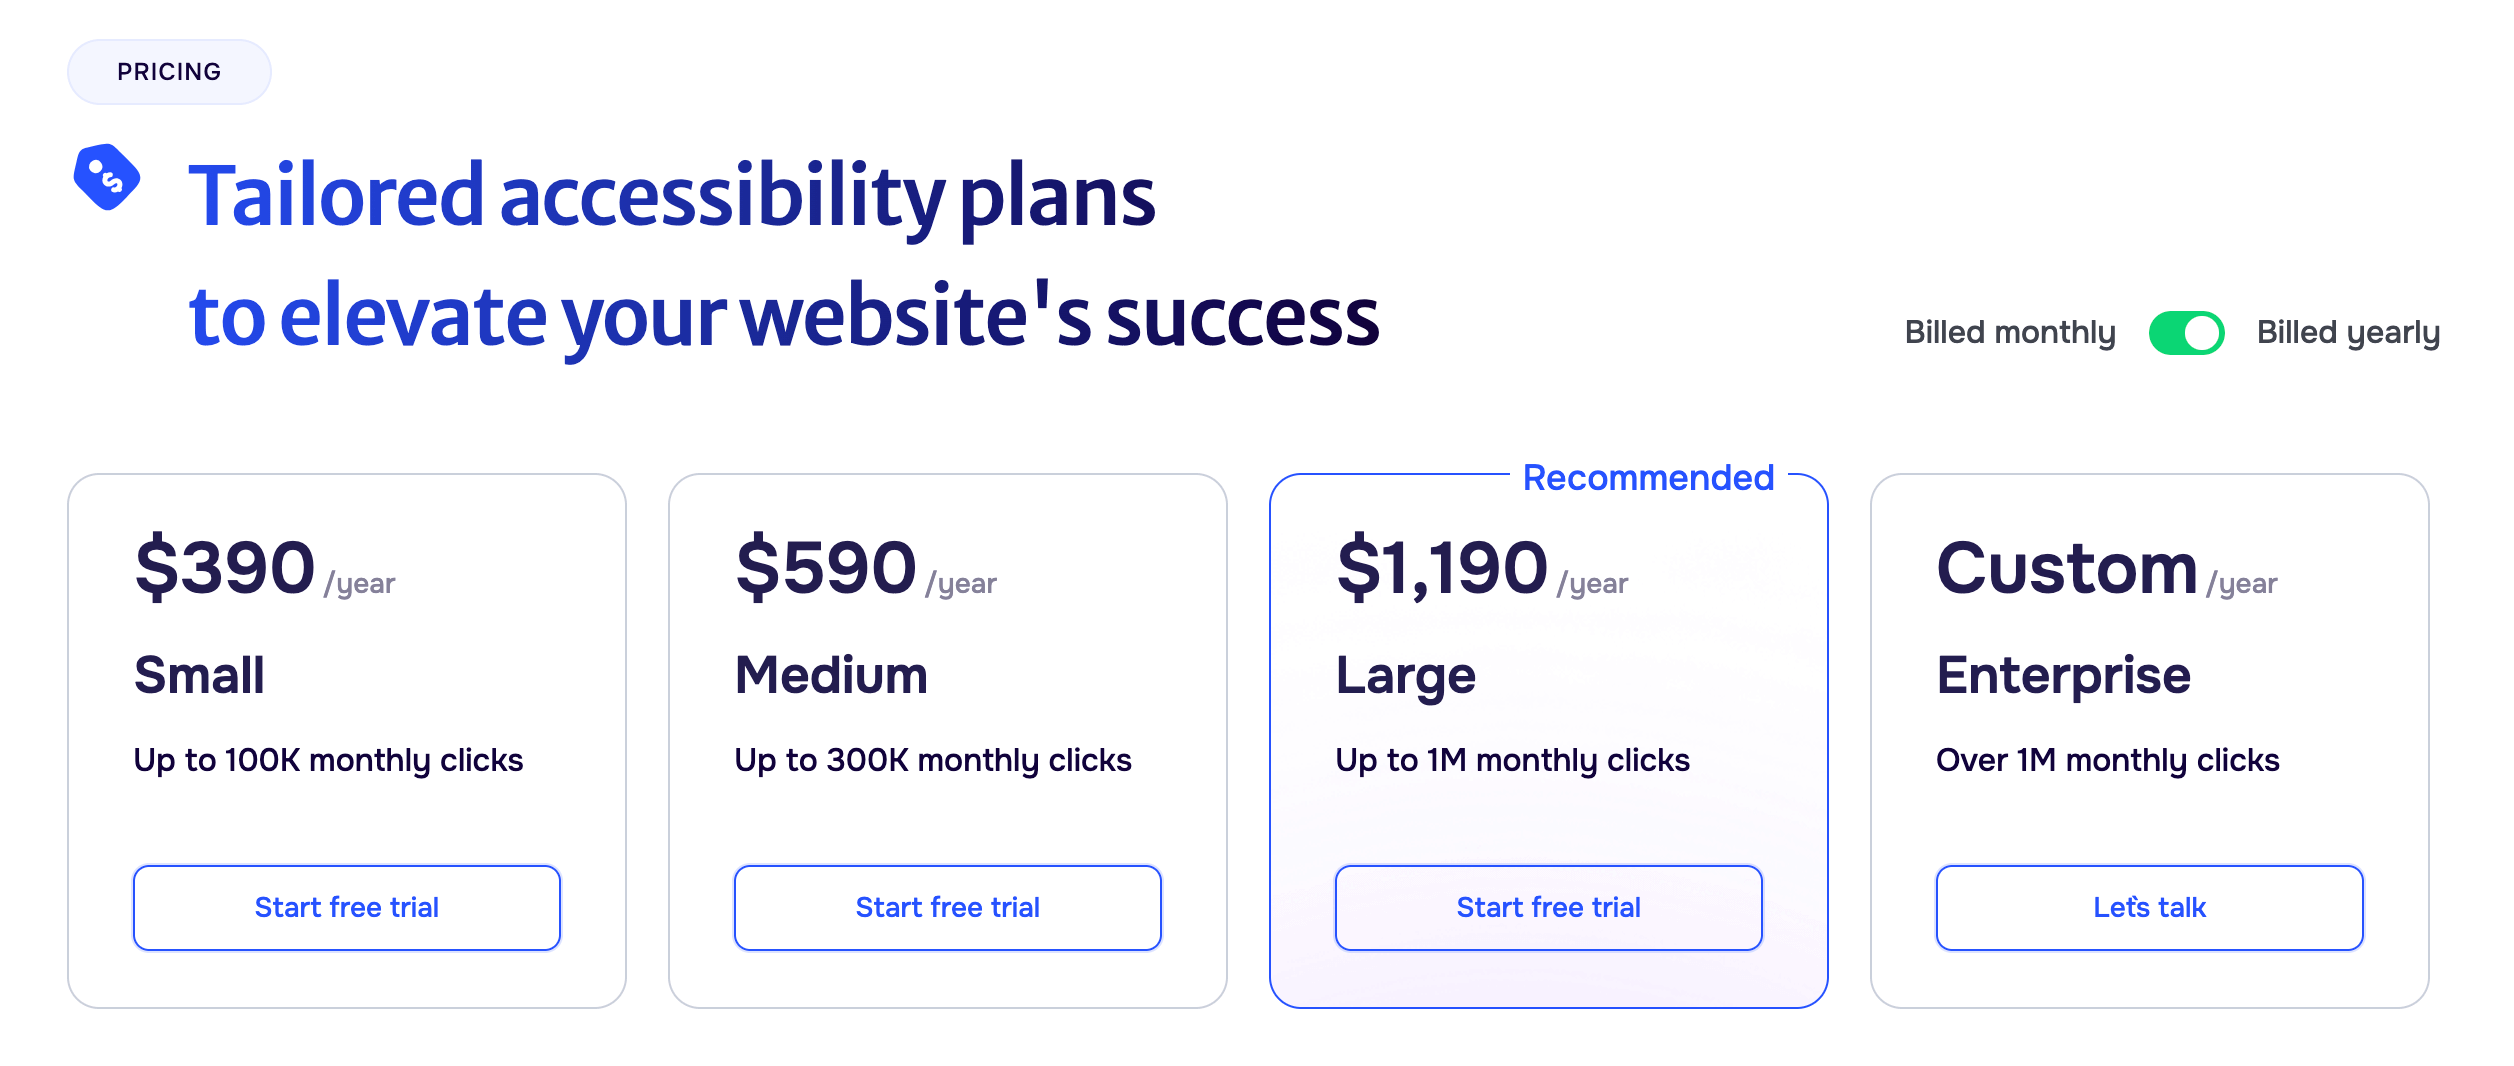This screenshot has height=1066, width=2514.
Task: Click the $590 per year price
Action: (866, 568)
